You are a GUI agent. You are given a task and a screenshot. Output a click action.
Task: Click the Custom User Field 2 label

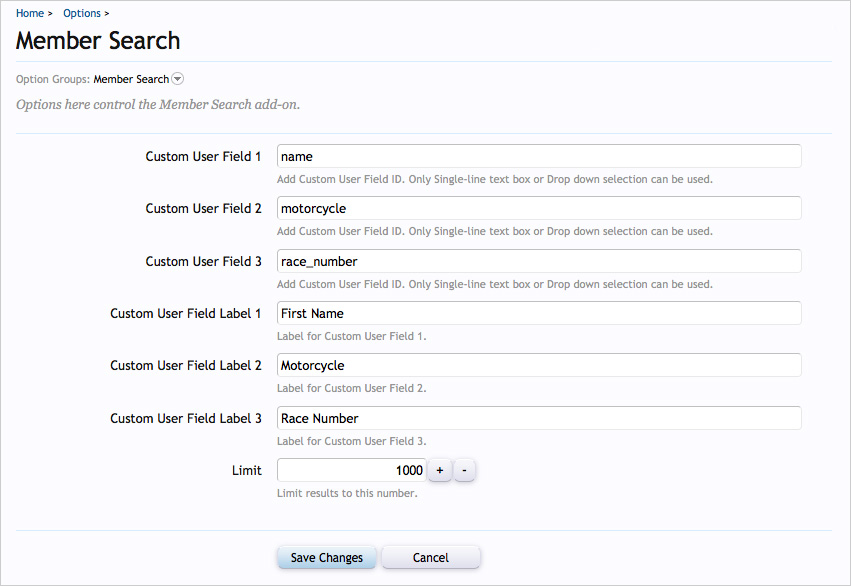pos(203,208)
